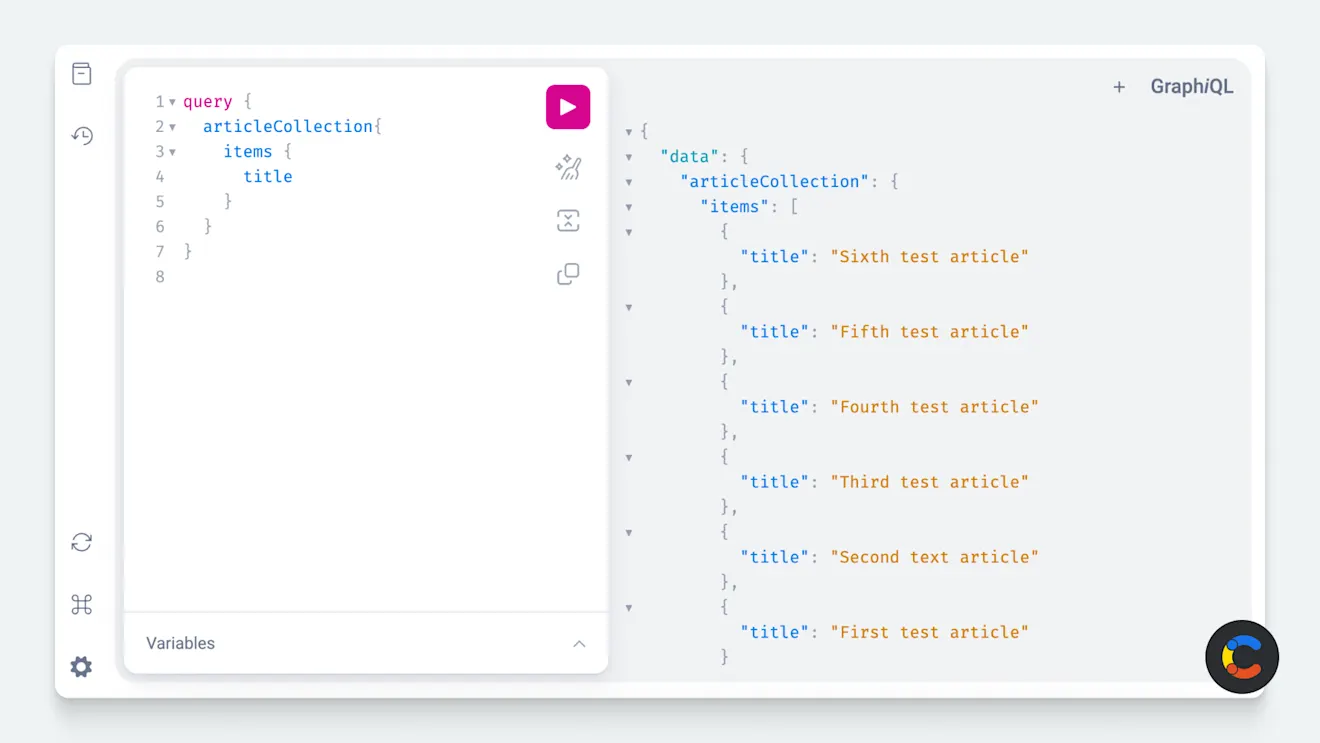1320x743 pixels.
Task: Open the documentation explorer icon
Action: click(x=82, y=74)
